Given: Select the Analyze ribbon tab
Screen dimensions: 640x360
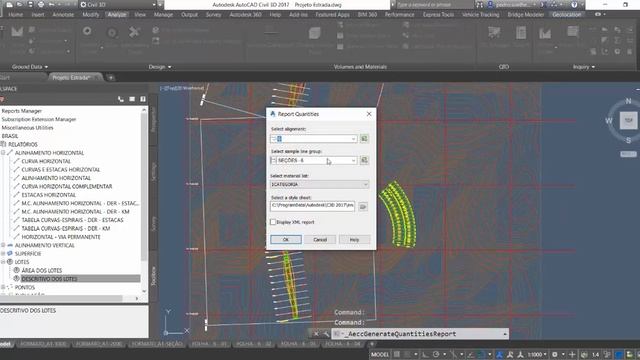Looking at the screenshot, I should click(117, 15).
